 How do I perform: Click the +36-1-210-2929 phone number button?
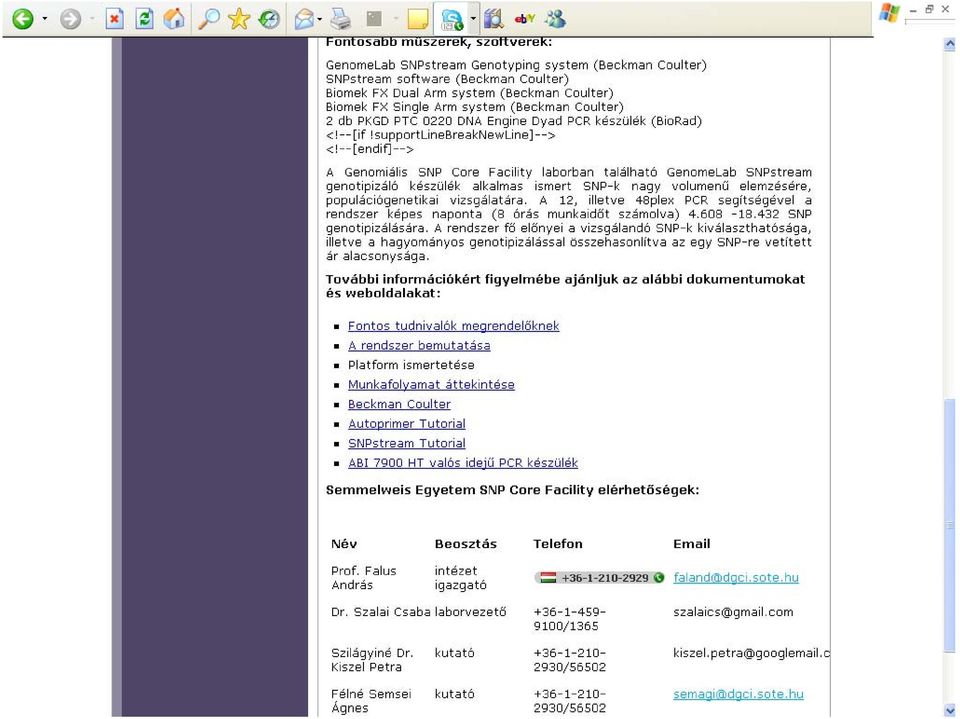tap(599, 578)
